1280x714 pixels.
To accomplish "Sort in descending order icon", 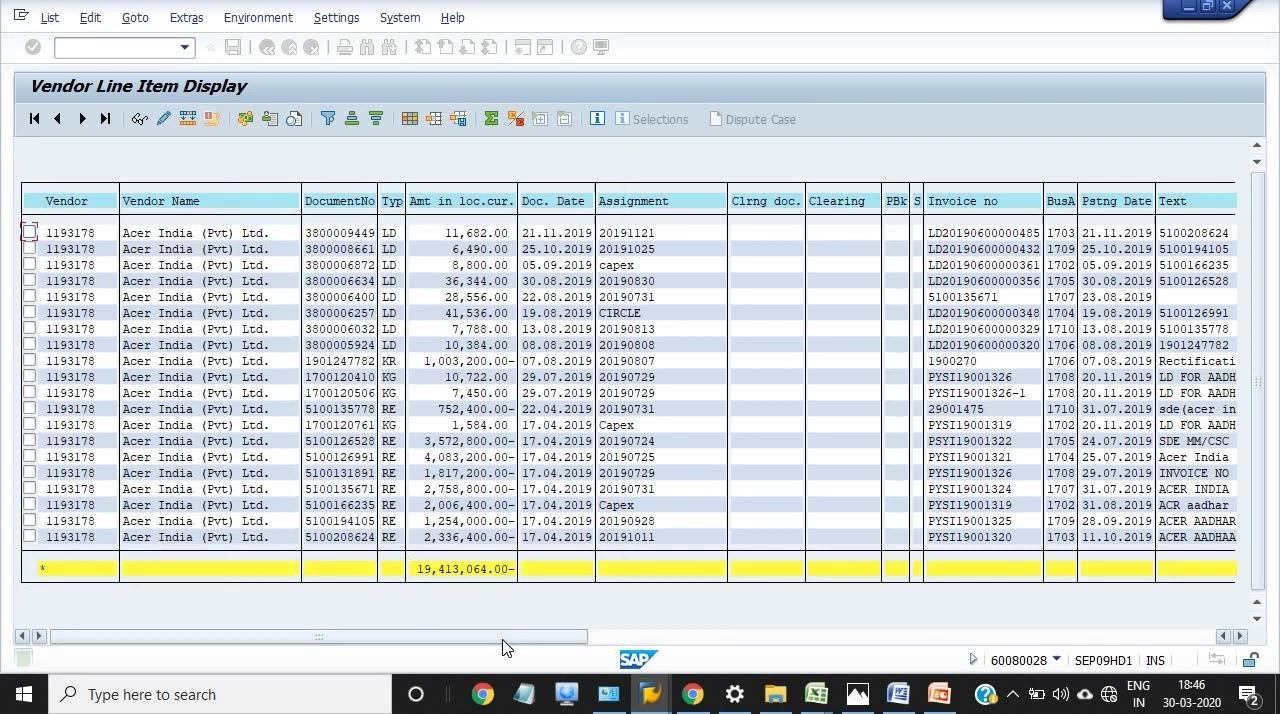I will (376, 119).
